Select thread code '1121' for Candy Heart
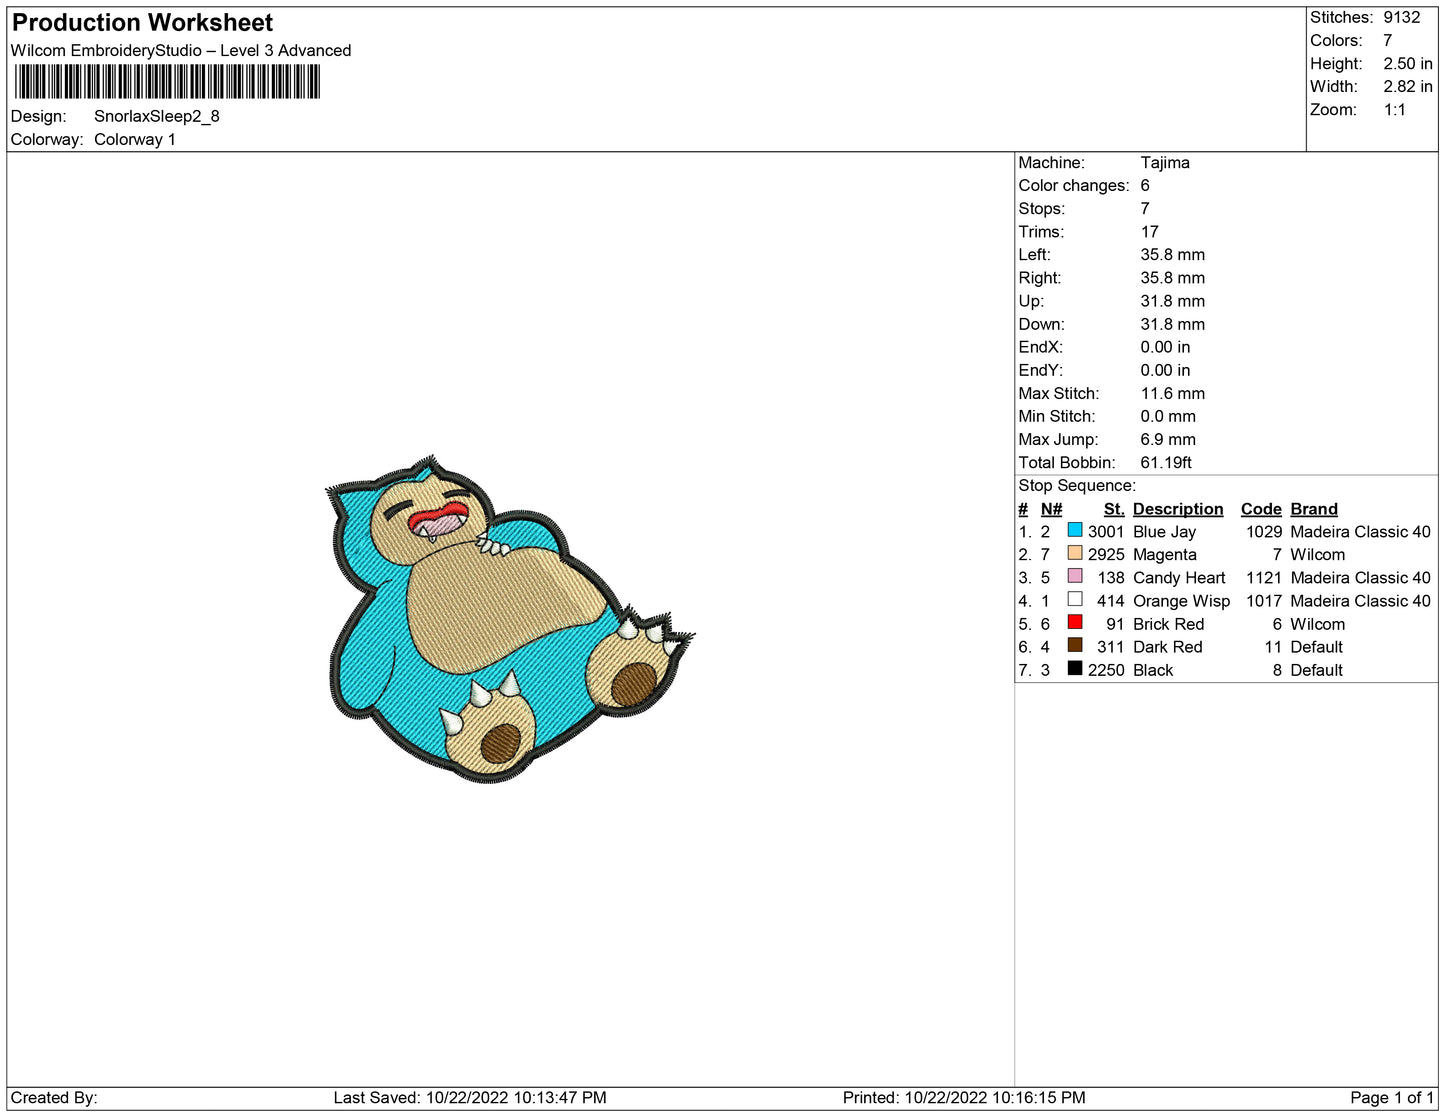The height and width of the screenshot is (1112, 1445). (1264, 578)
